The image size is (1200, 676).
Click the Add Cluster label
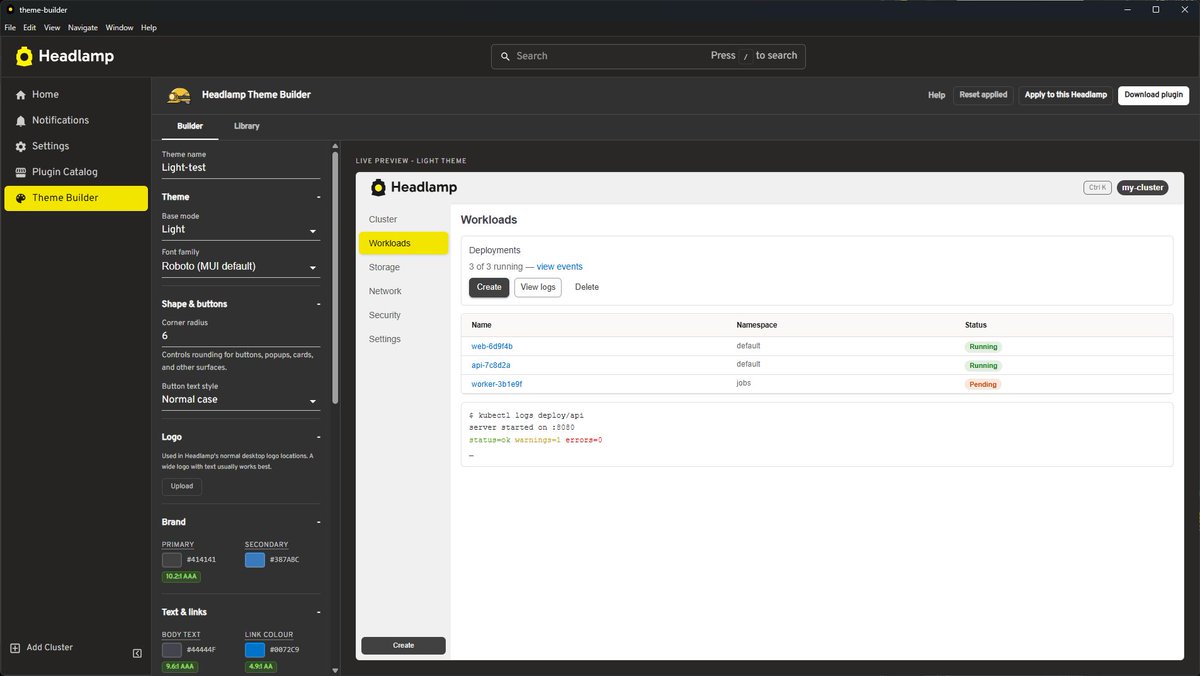click(50, 648)
